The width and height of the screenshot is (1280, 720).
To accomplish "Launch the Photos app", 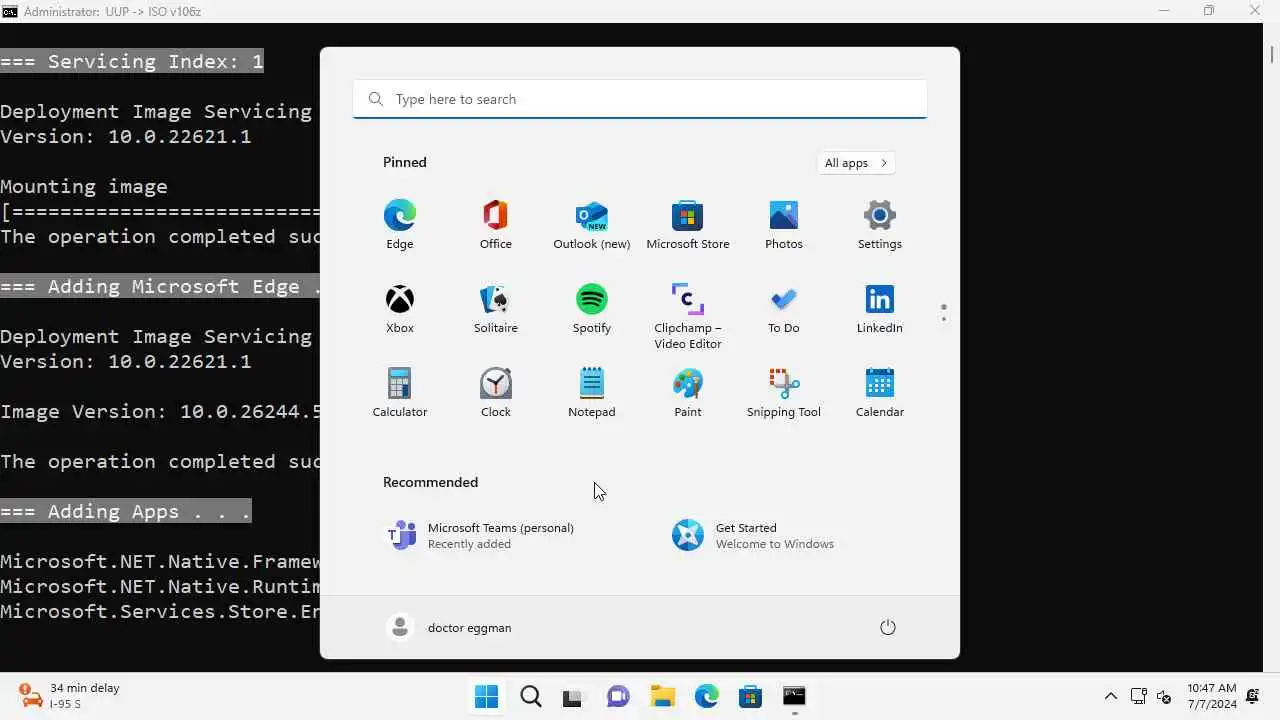I will 784,225.
